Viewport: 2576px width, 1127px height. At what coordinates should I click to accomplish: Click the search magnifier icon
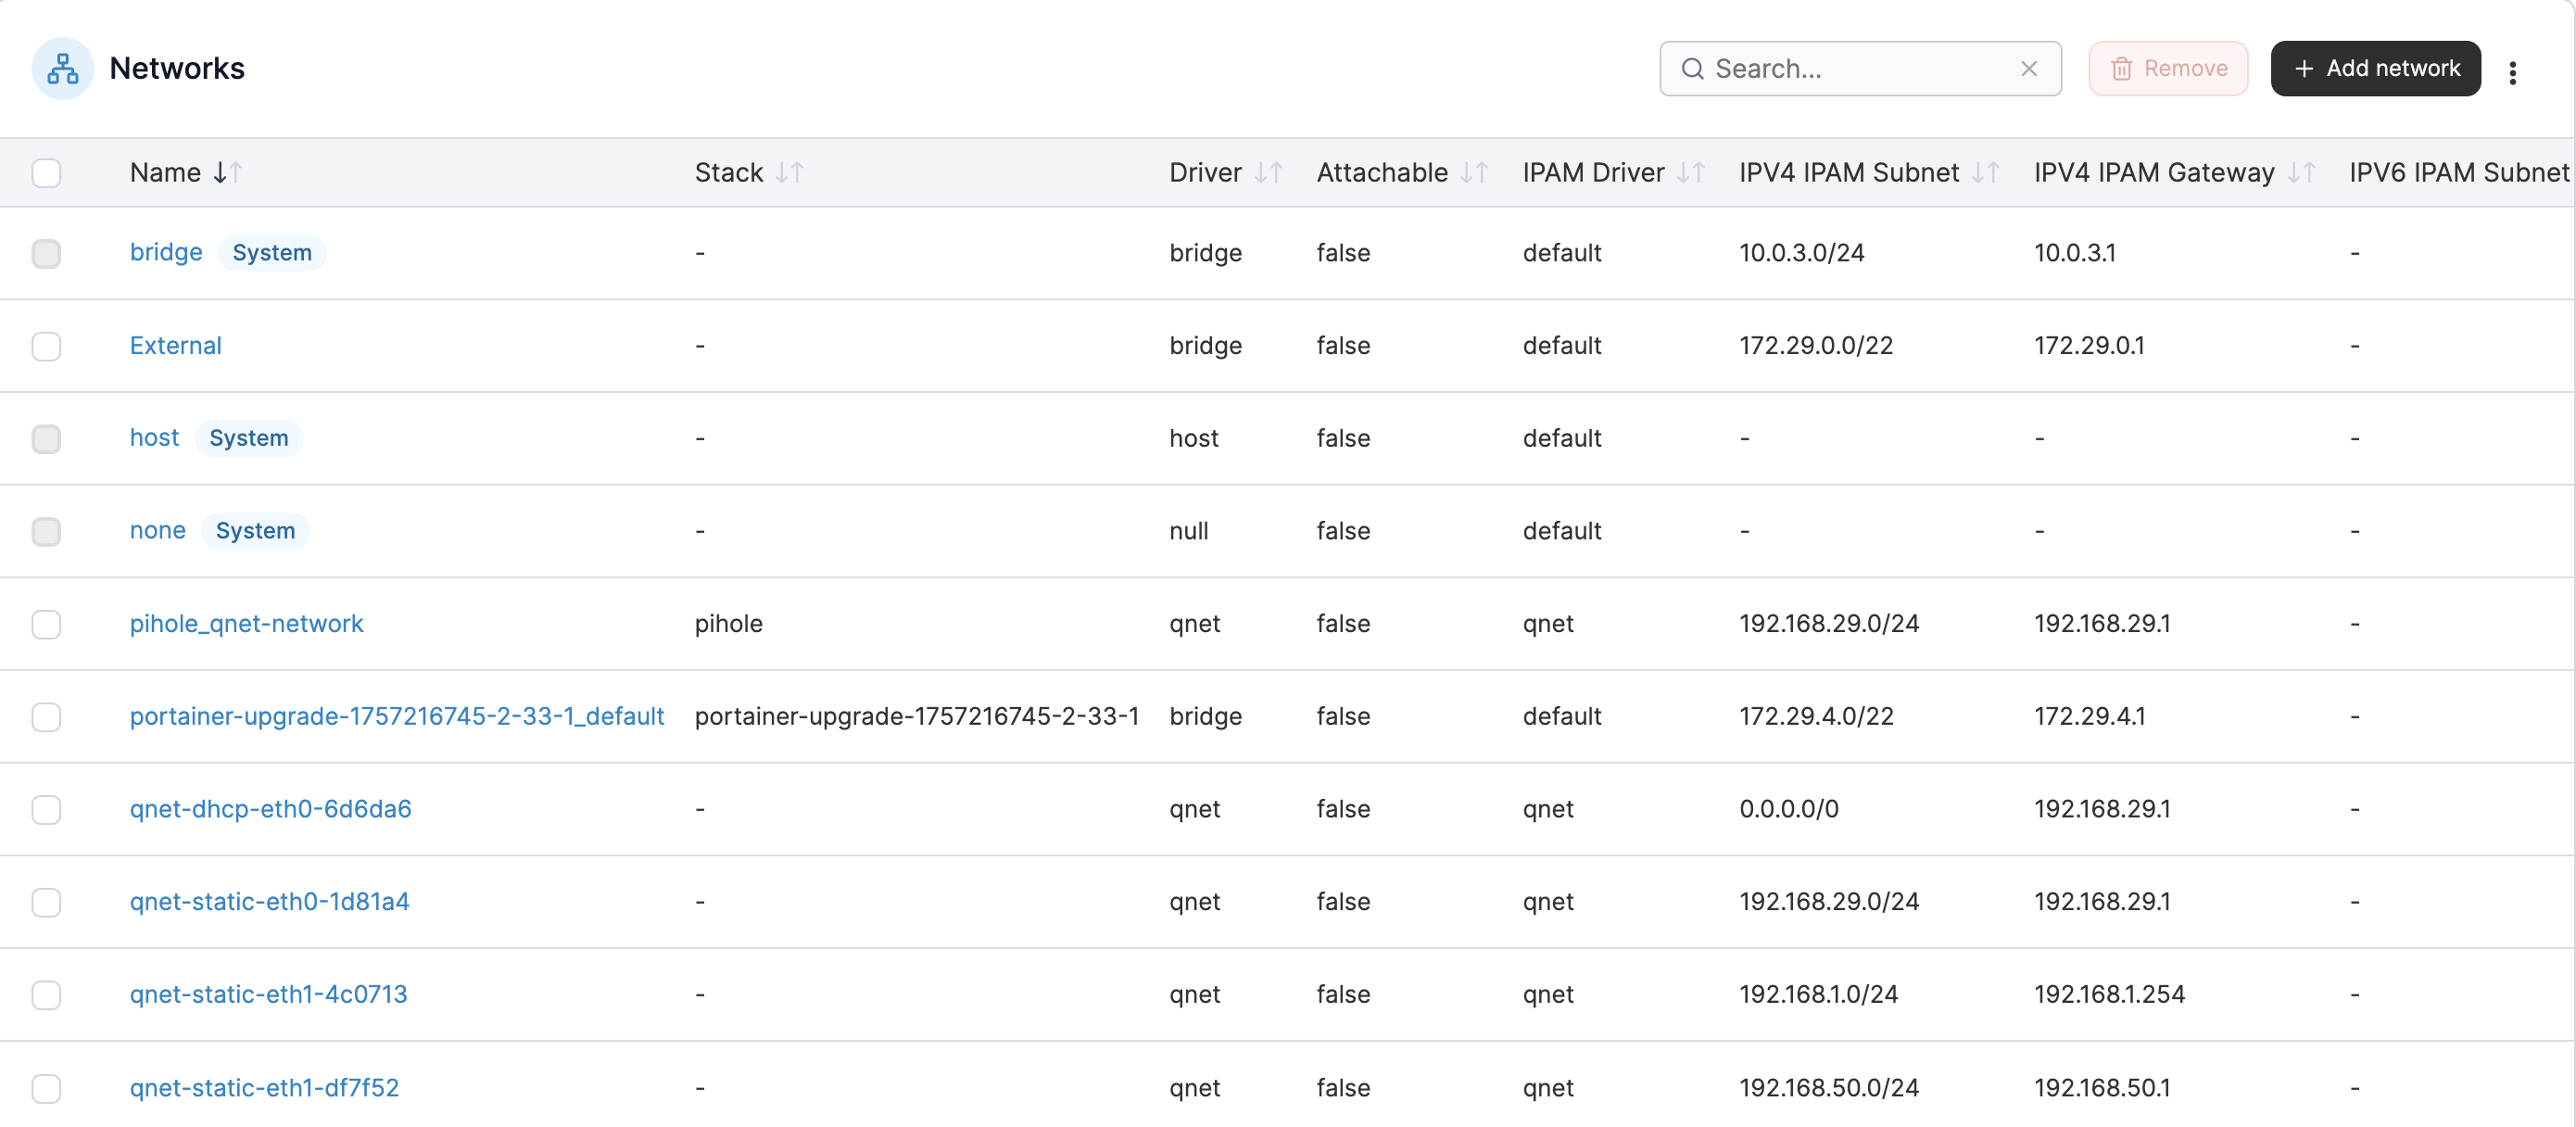[1692, 69]
